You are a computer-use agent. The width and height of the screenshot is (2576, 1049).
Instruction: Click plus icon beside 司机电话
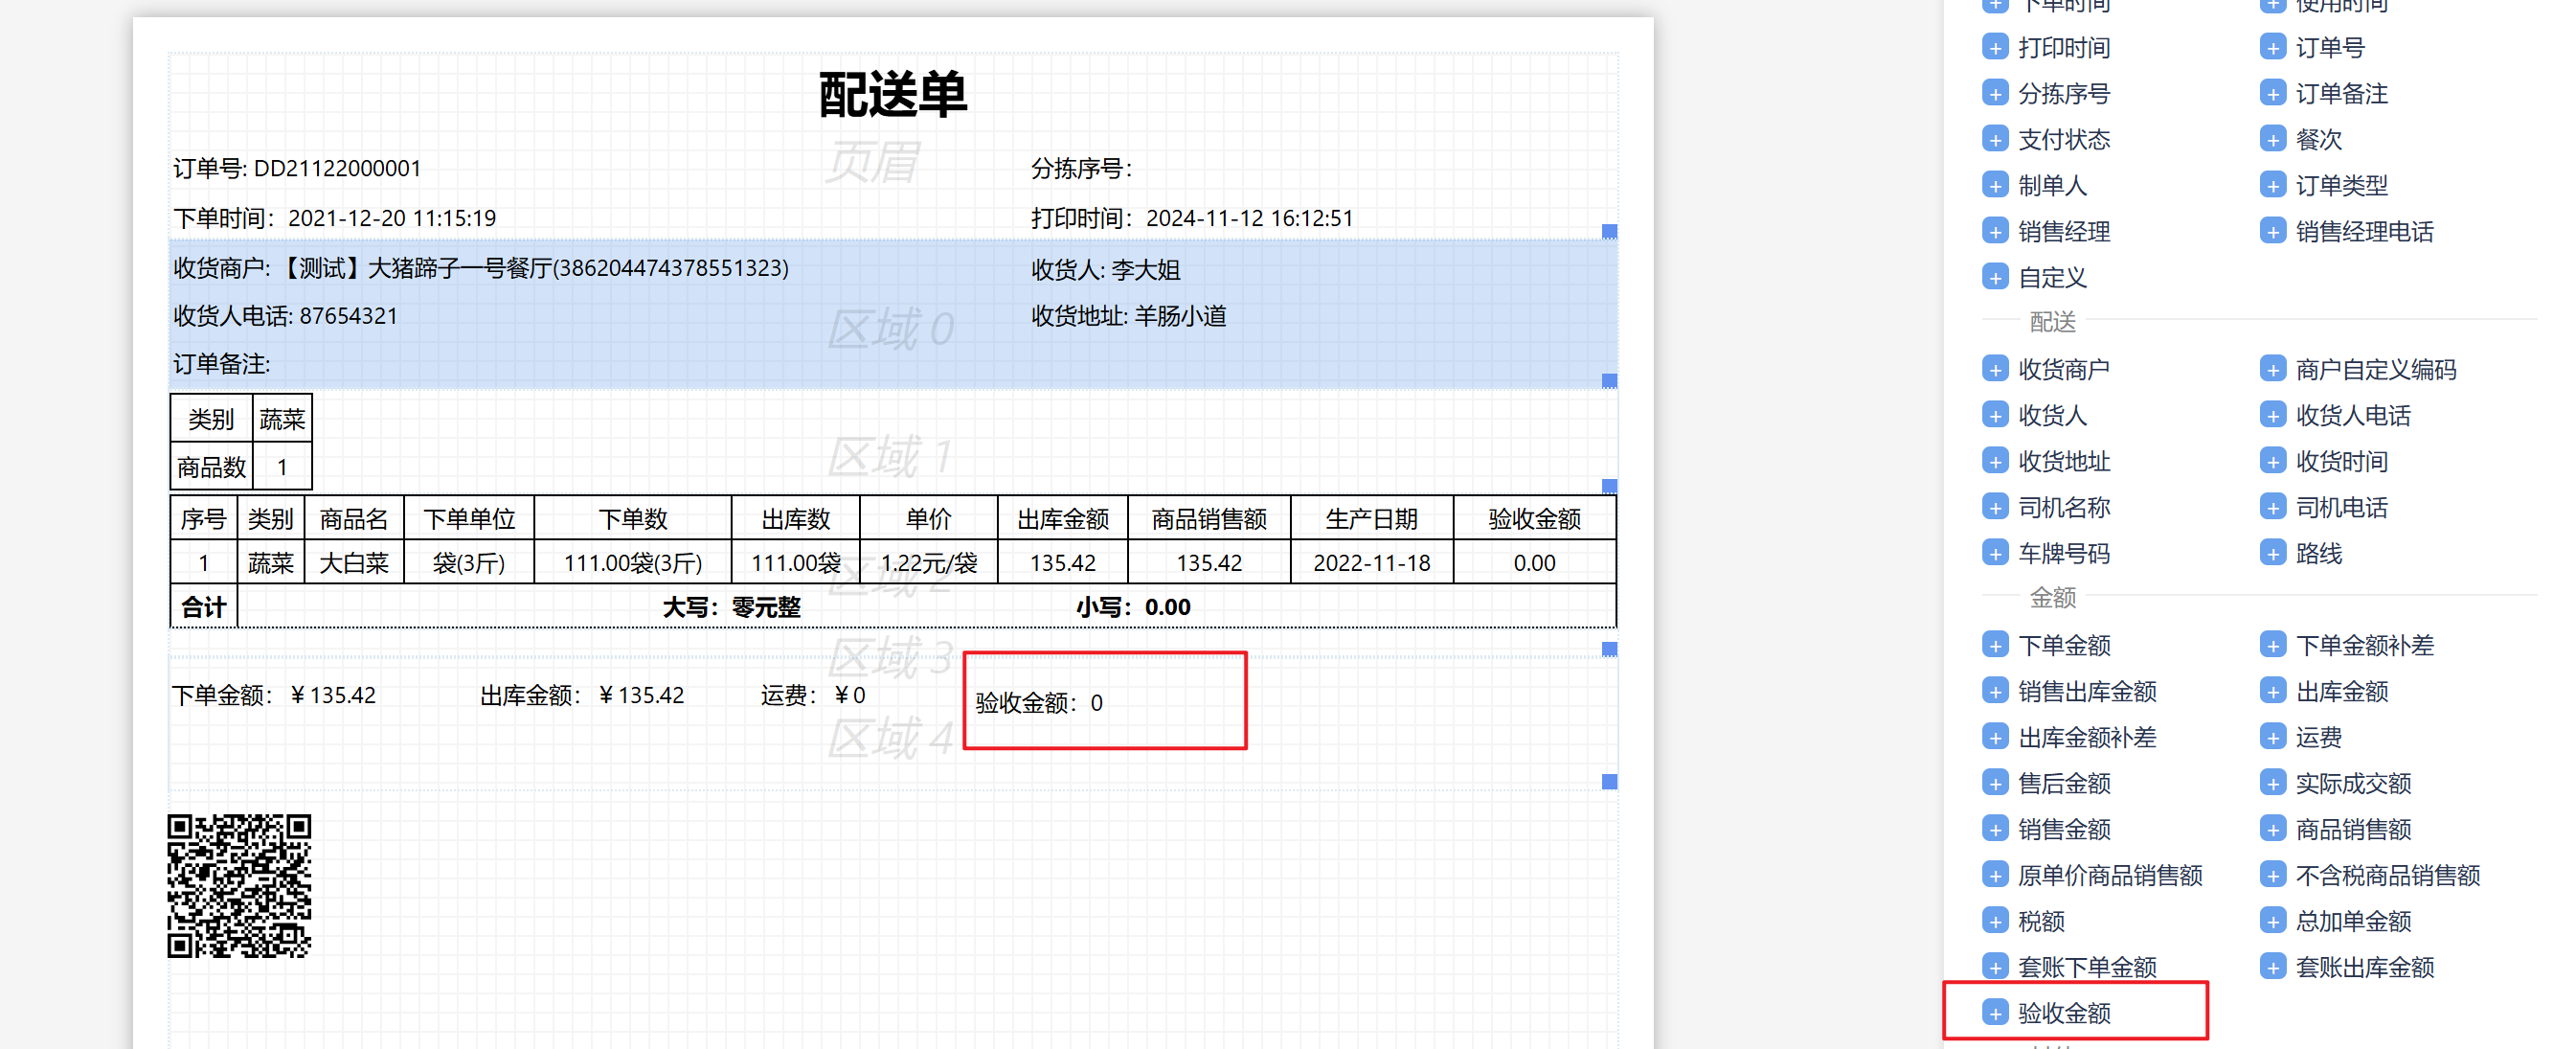2272,507
